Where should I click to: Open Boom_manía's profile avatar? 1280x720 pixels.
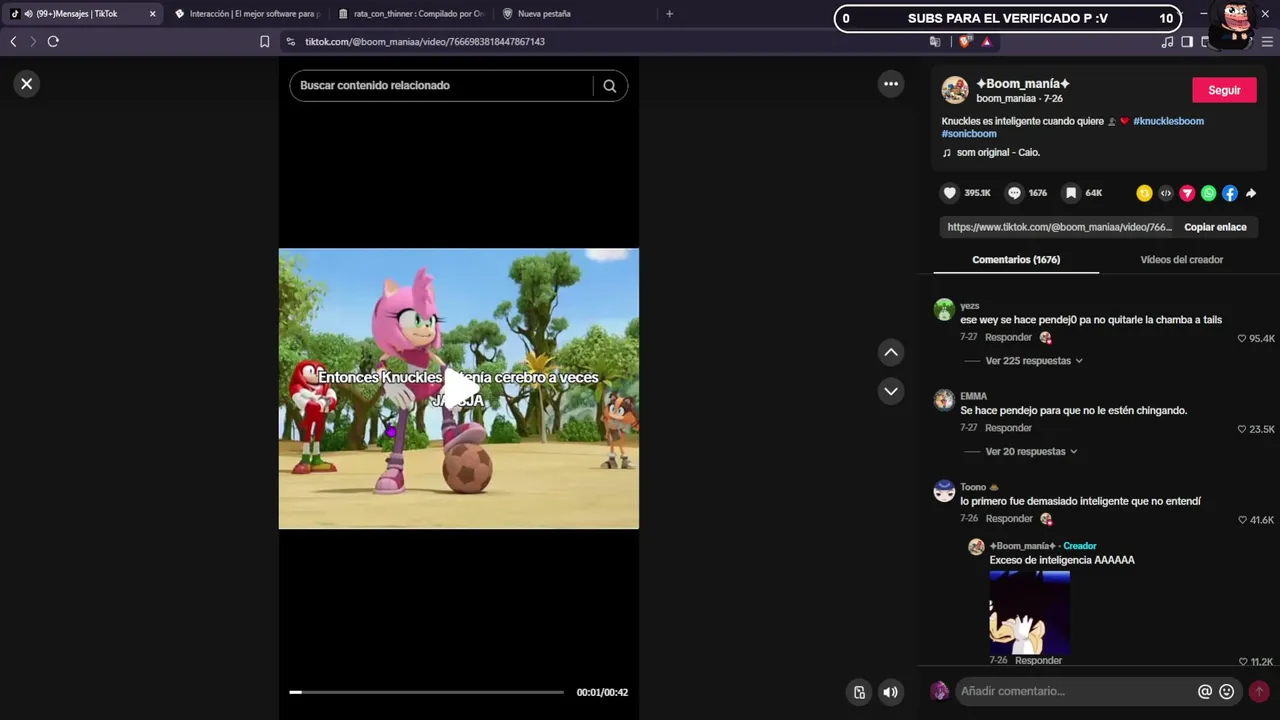pos(955,90)
